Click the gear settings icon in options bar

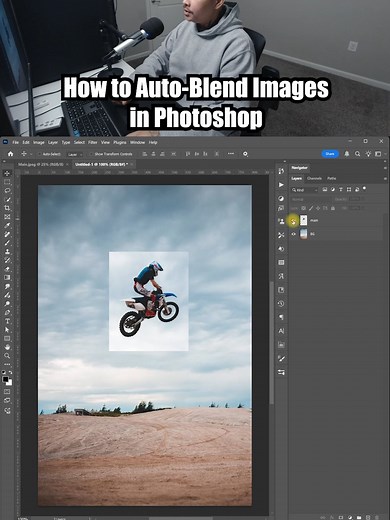[245, 154]
